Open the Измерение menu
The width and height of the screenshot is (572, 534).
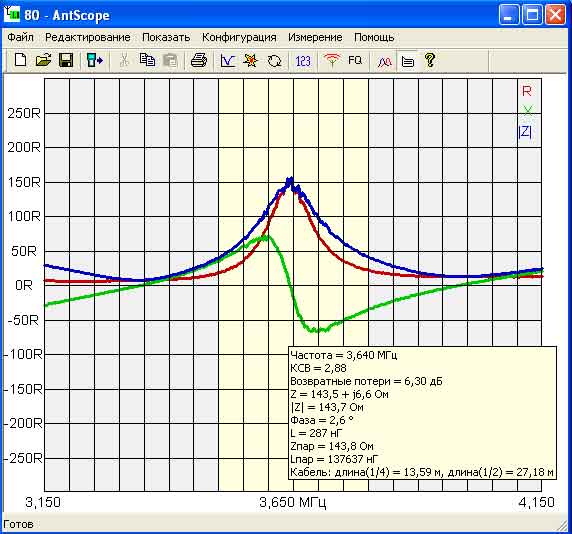(315, 37)
